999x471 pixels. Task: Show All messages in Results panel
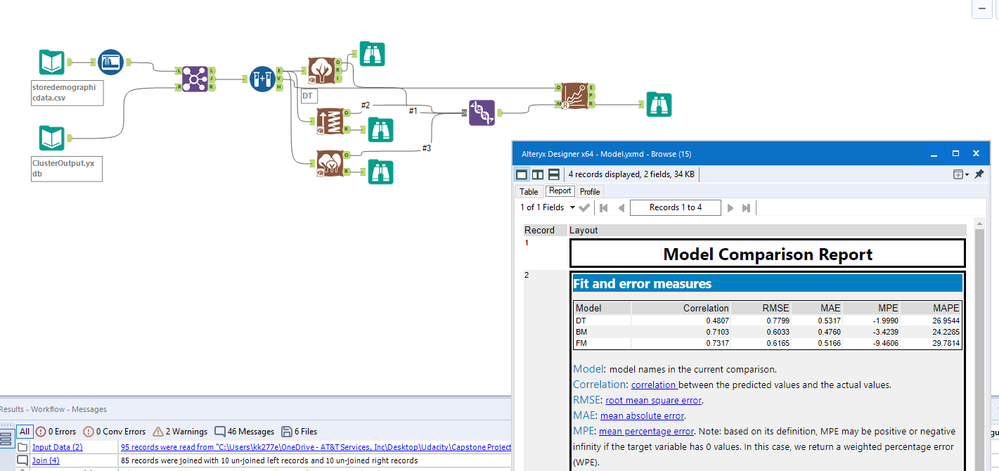coord(24,431)
